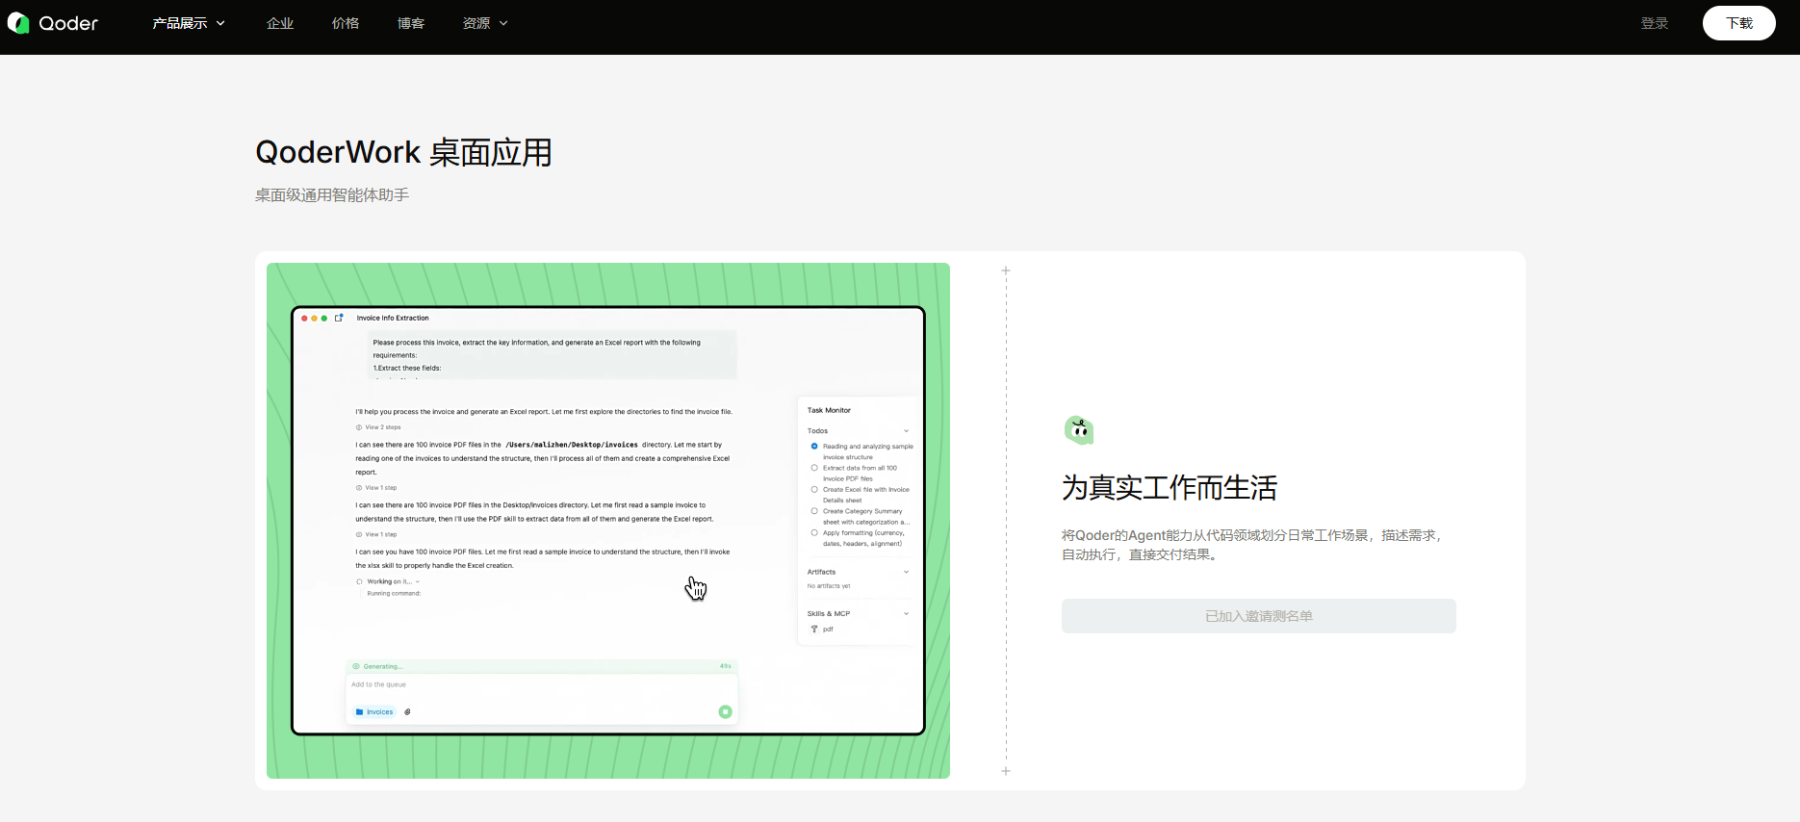1800x822 pixels.
Task: Go to the 企业 page
Action: (x=280, y=23)
